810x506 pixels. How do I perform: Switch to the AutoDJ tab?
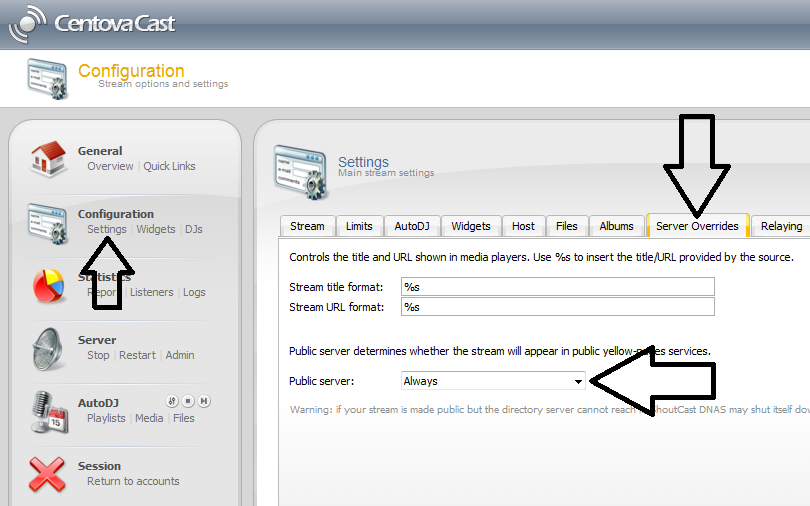tap(412, 226)
